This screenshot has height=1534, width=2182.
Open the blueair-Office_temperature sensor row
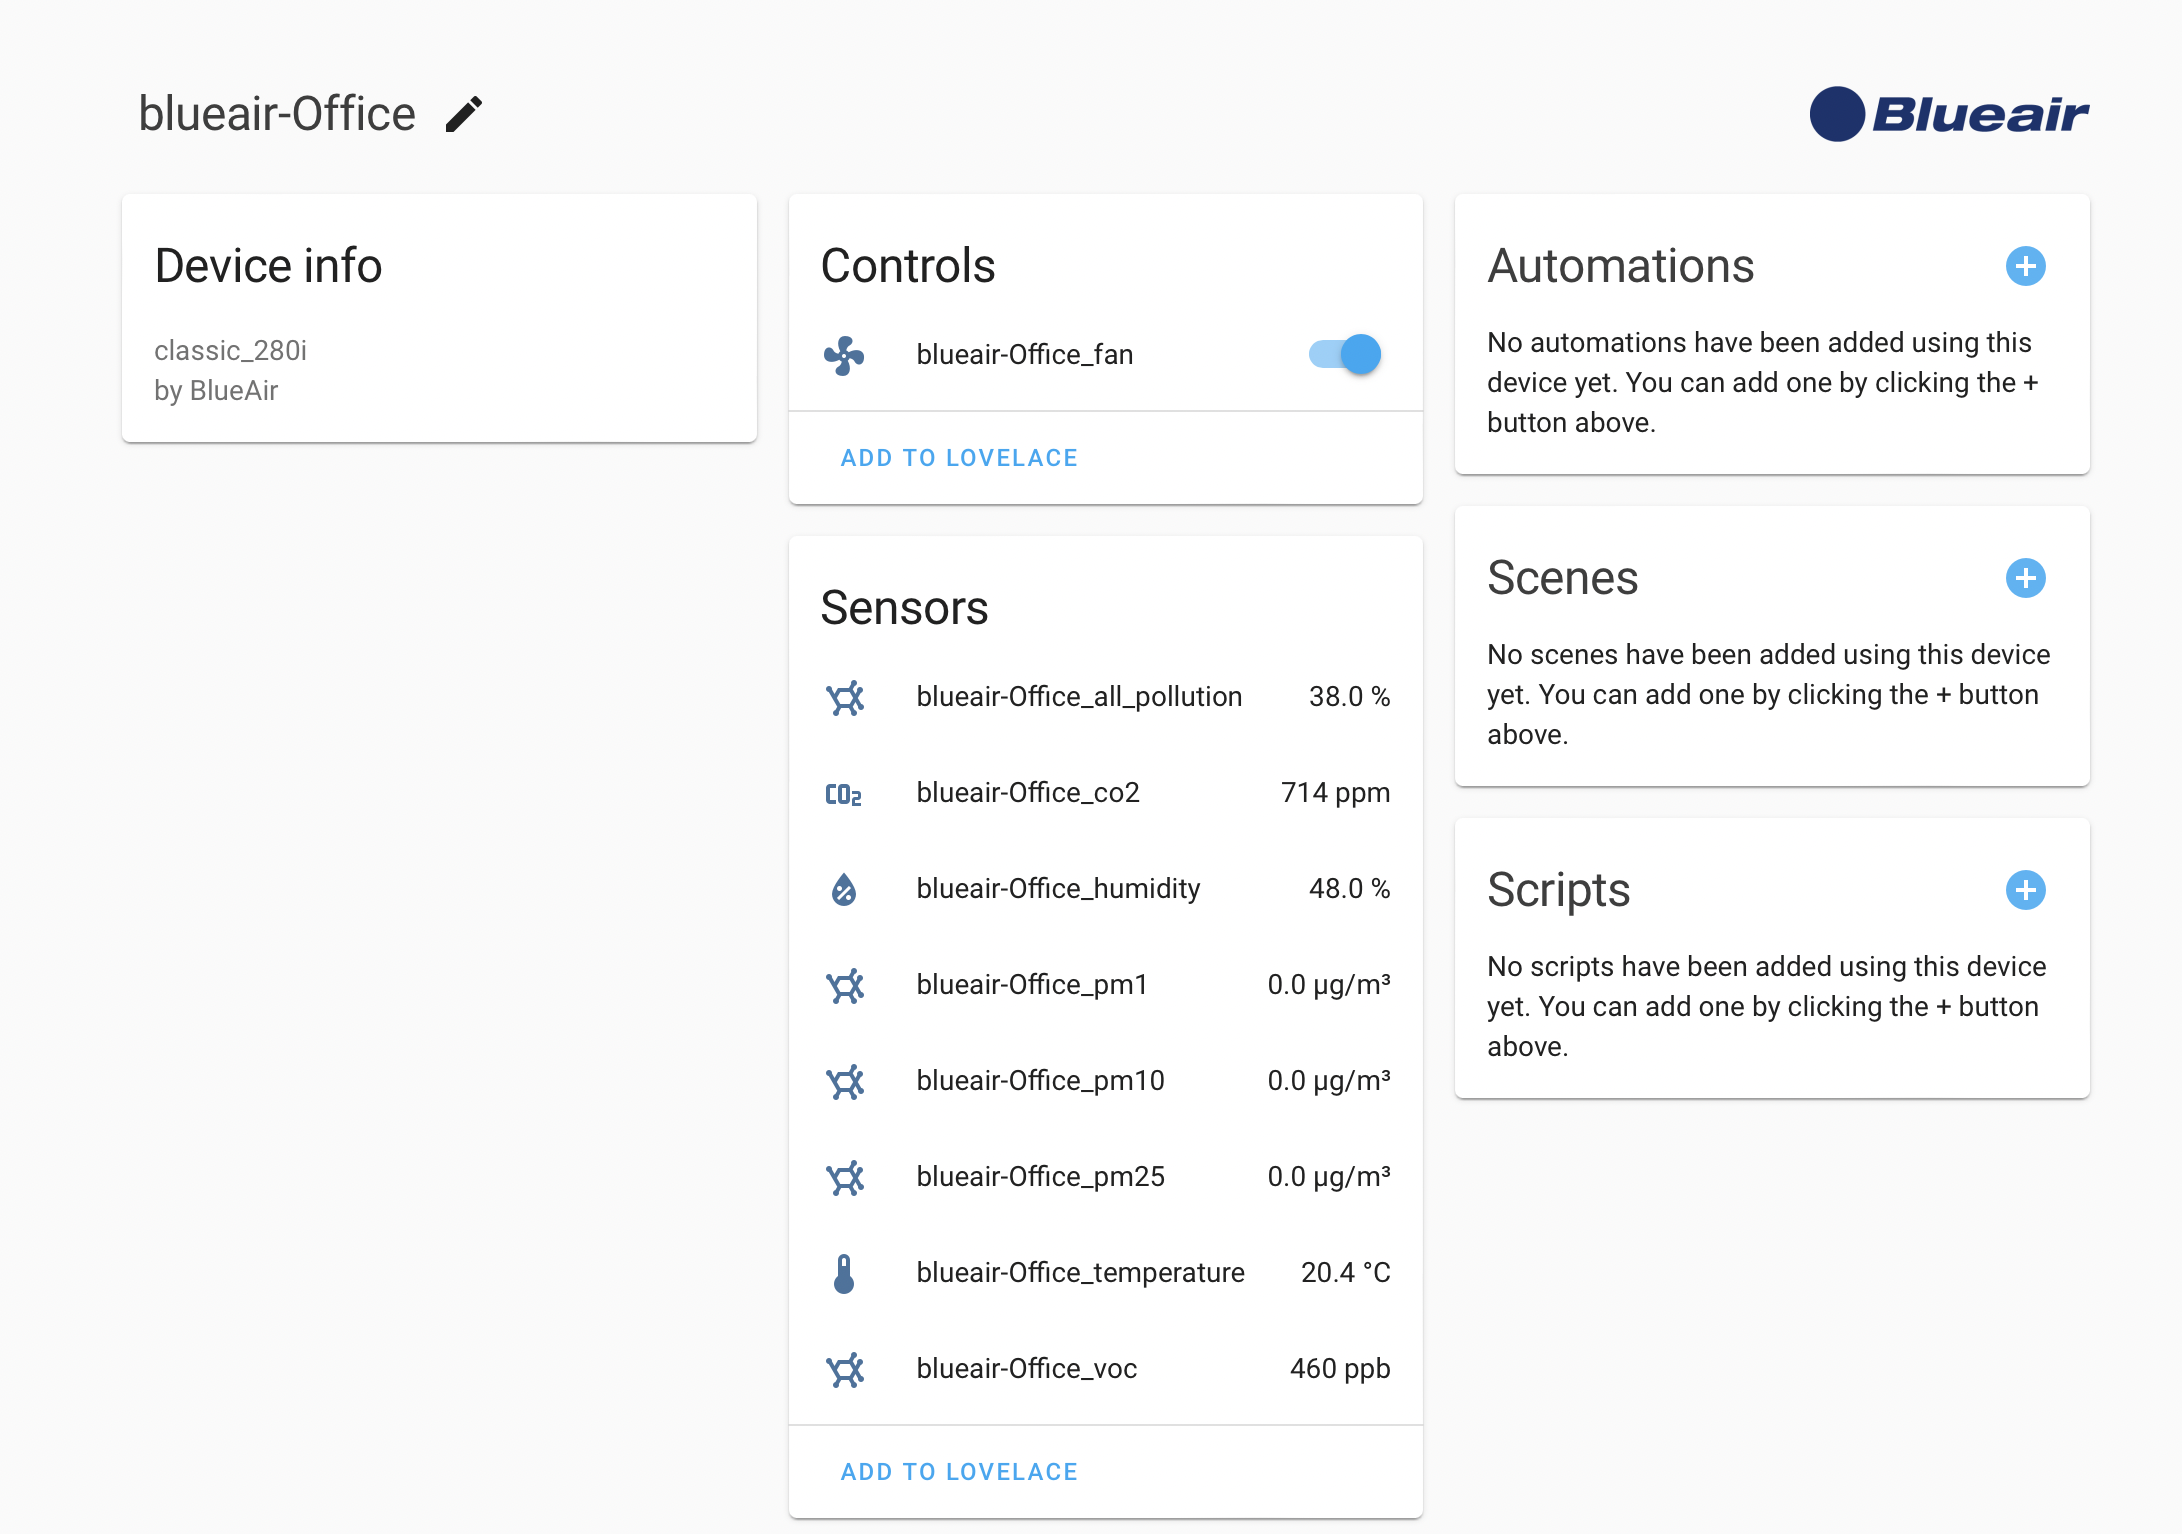click(x=1080, y=1273)
